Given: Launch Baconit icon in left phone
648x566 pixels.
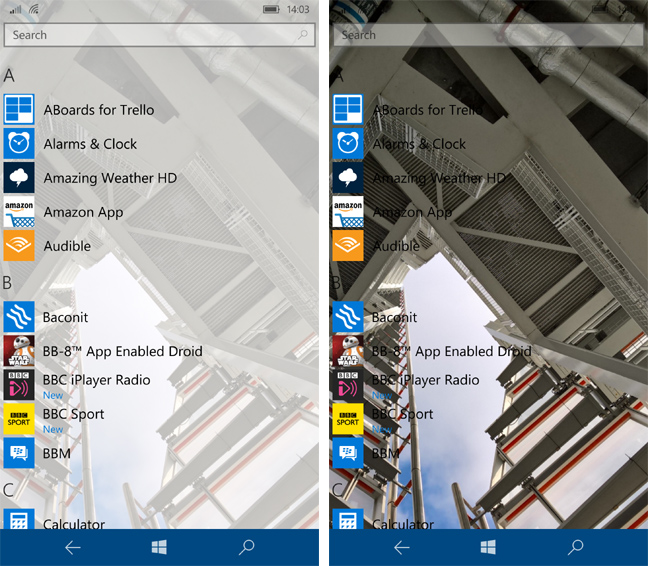Looking at the screenshot, I should (19, 317).
